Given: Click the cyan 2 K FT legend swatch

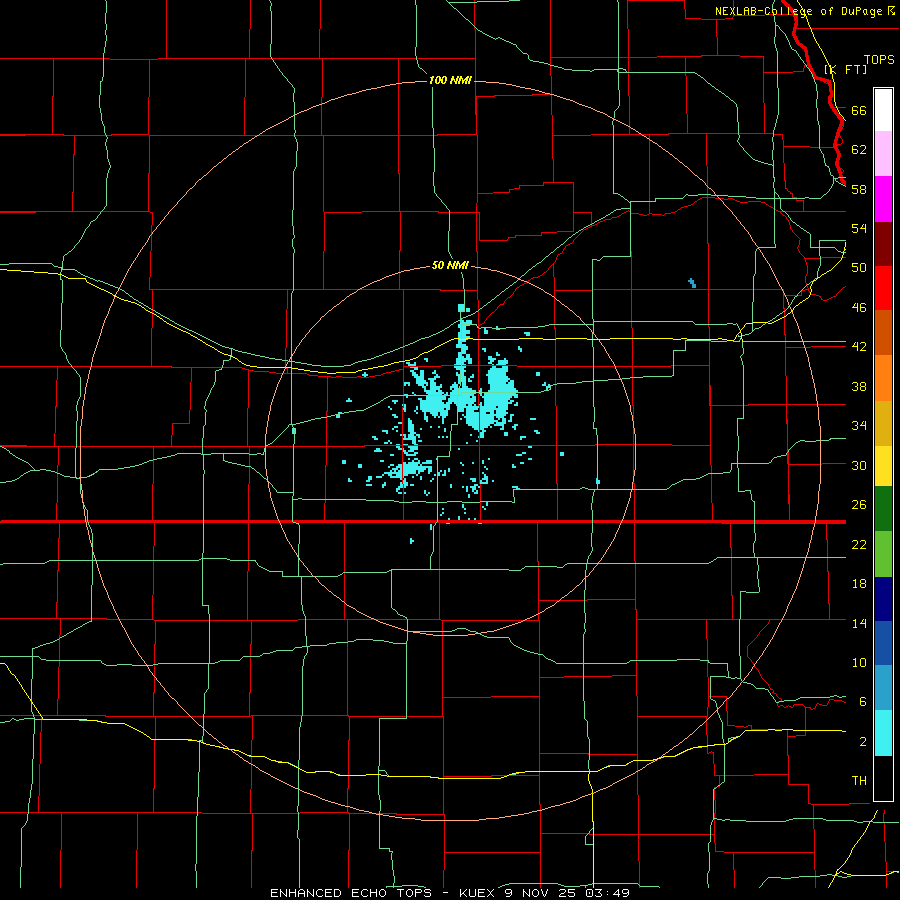Looking at the screenshot, I should tap(883, 733).
